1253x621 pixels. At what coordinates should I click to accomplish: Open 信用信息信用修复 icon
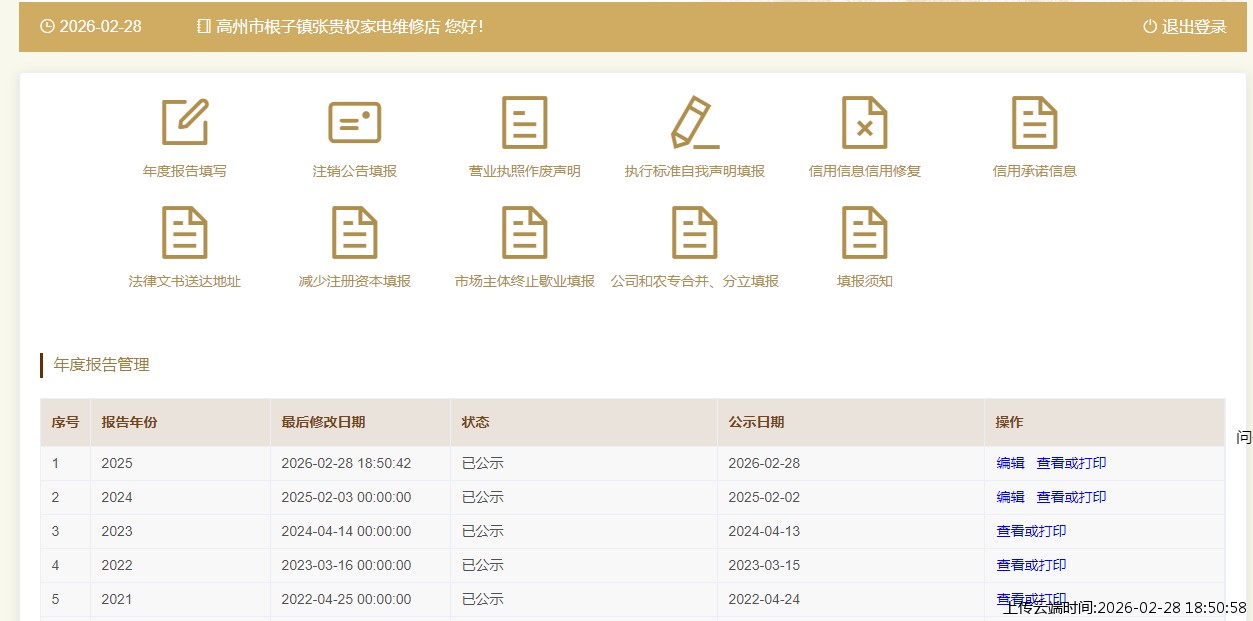[864, 123]
